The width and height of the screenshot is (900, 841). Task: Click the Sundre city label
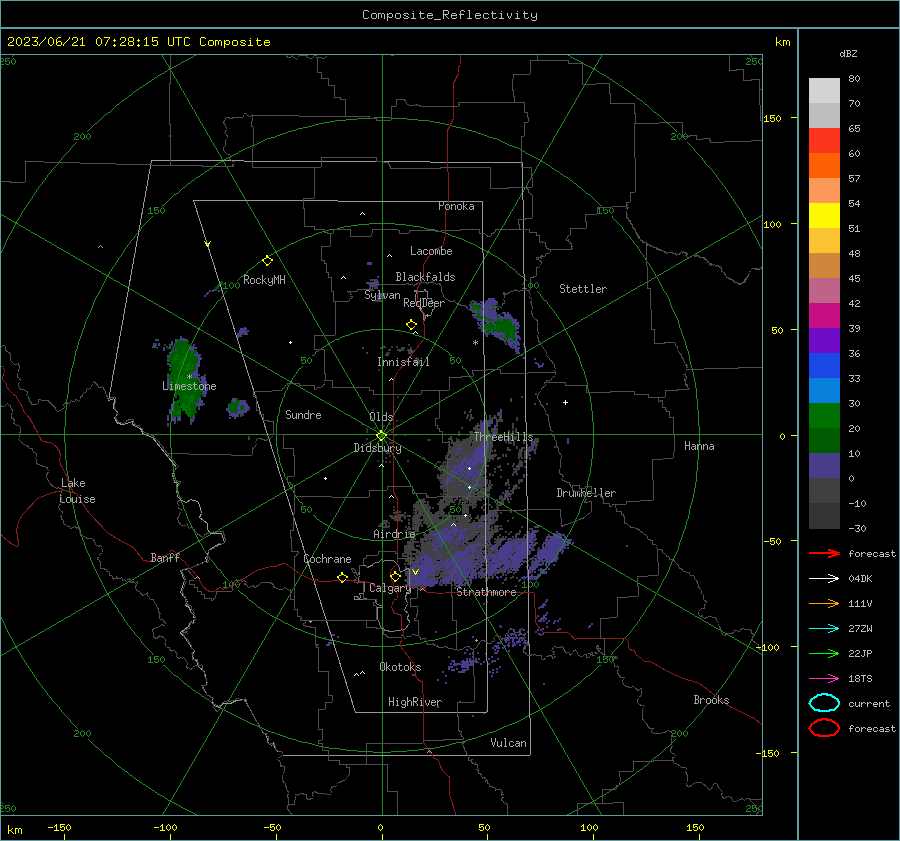303,414
